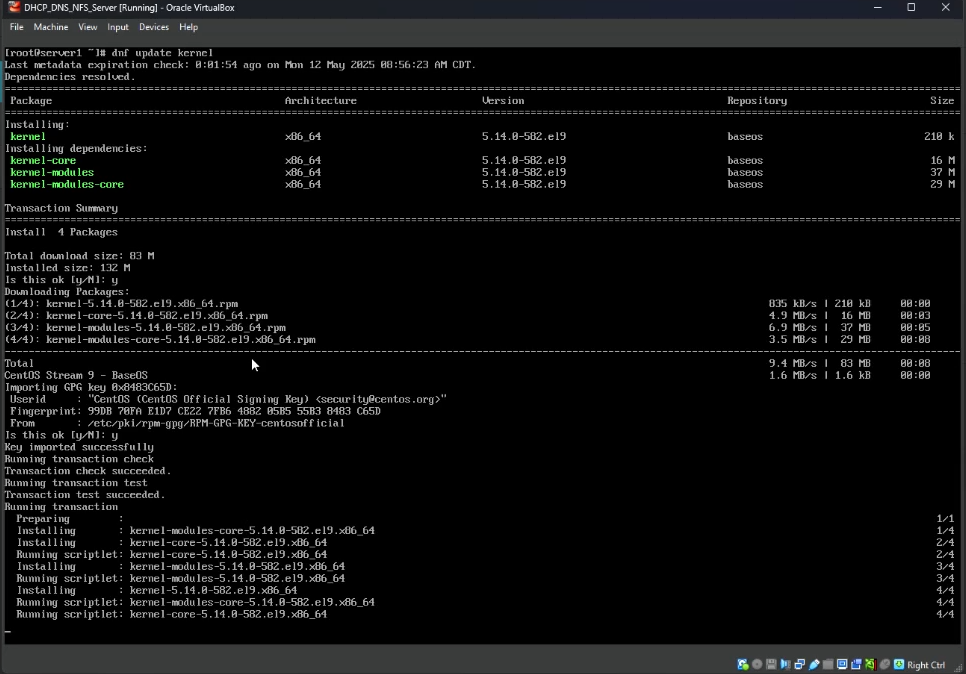The height and width of the screenshot is (674, 966).
Task: Click the recording status icon
Action: (x=856, y=664)
